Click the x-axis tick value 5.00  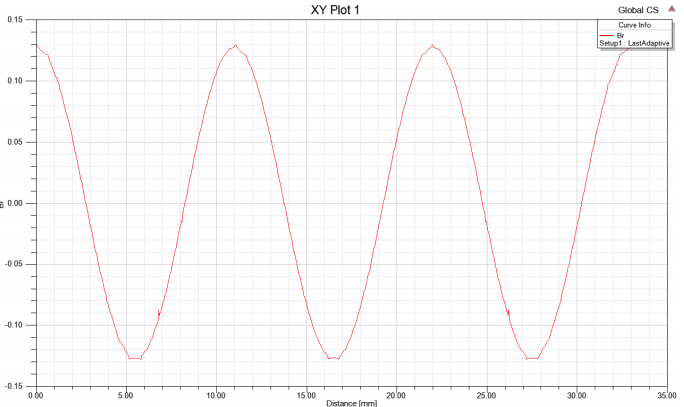[126, 396]
